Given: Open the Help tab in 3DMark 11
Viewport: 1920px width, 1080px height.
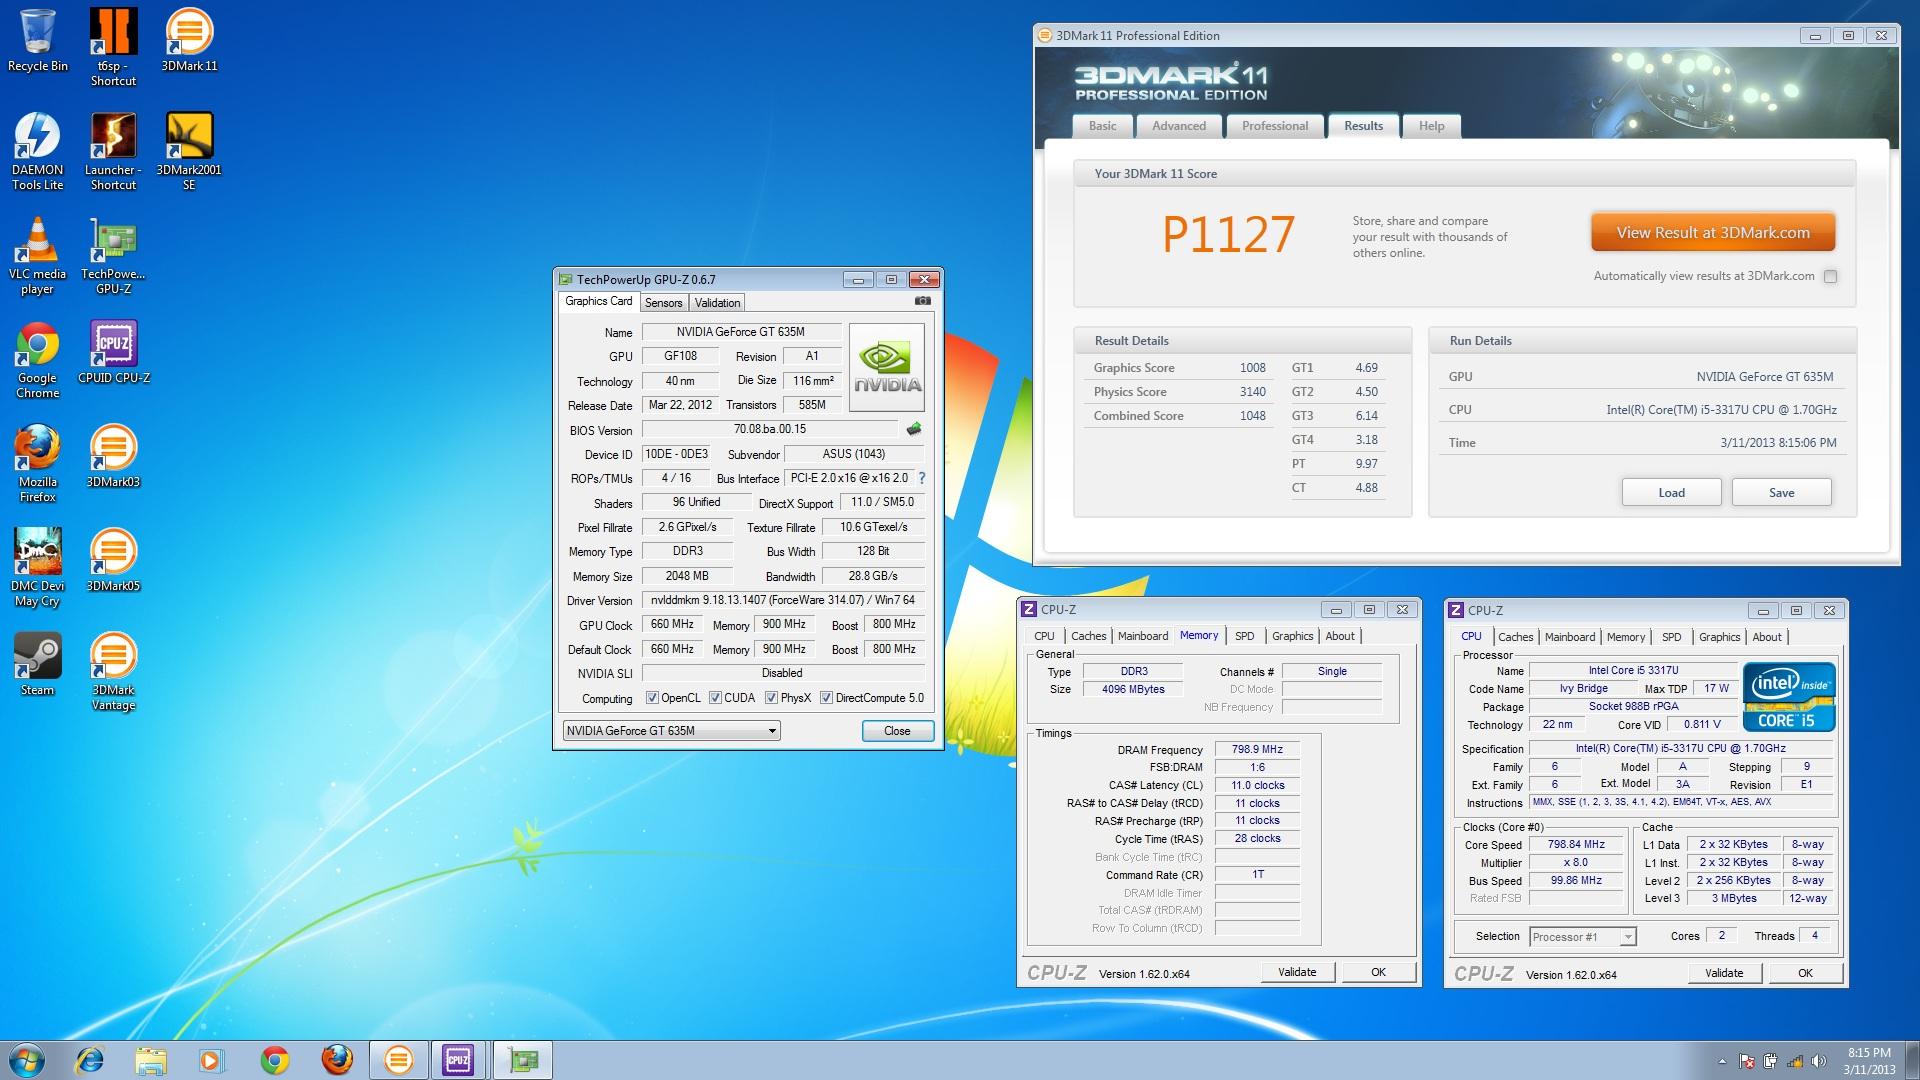Looking at the screenshot, I should (1431, 126).
